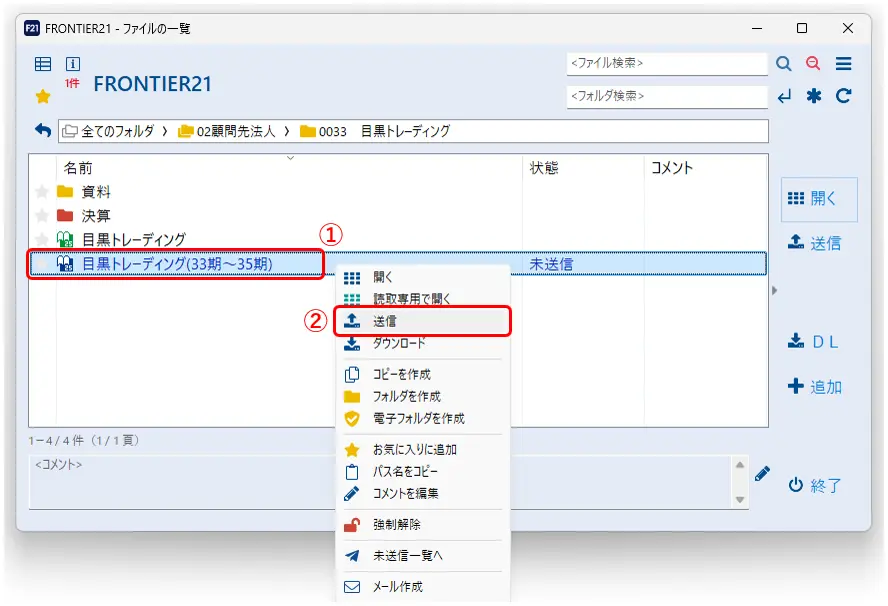
Task: Click the pencil edit comment icon
Action: tap(763, 473)
